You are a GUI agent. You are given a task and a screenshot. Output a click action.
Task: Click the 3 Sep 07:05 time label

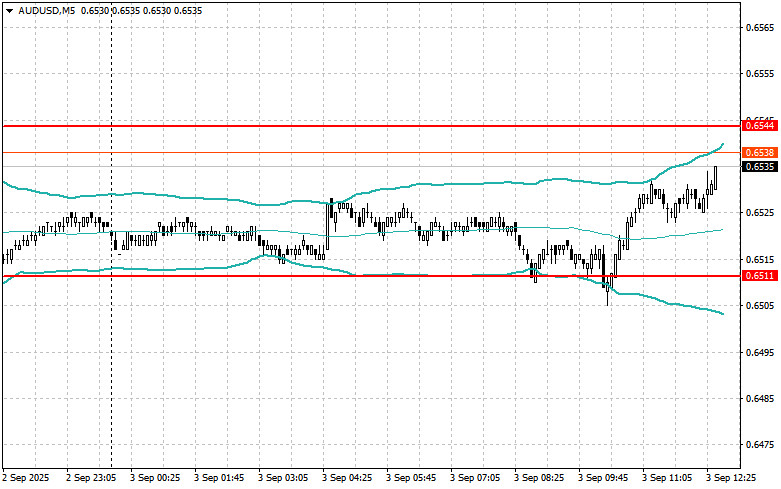[x=475, y=478]
